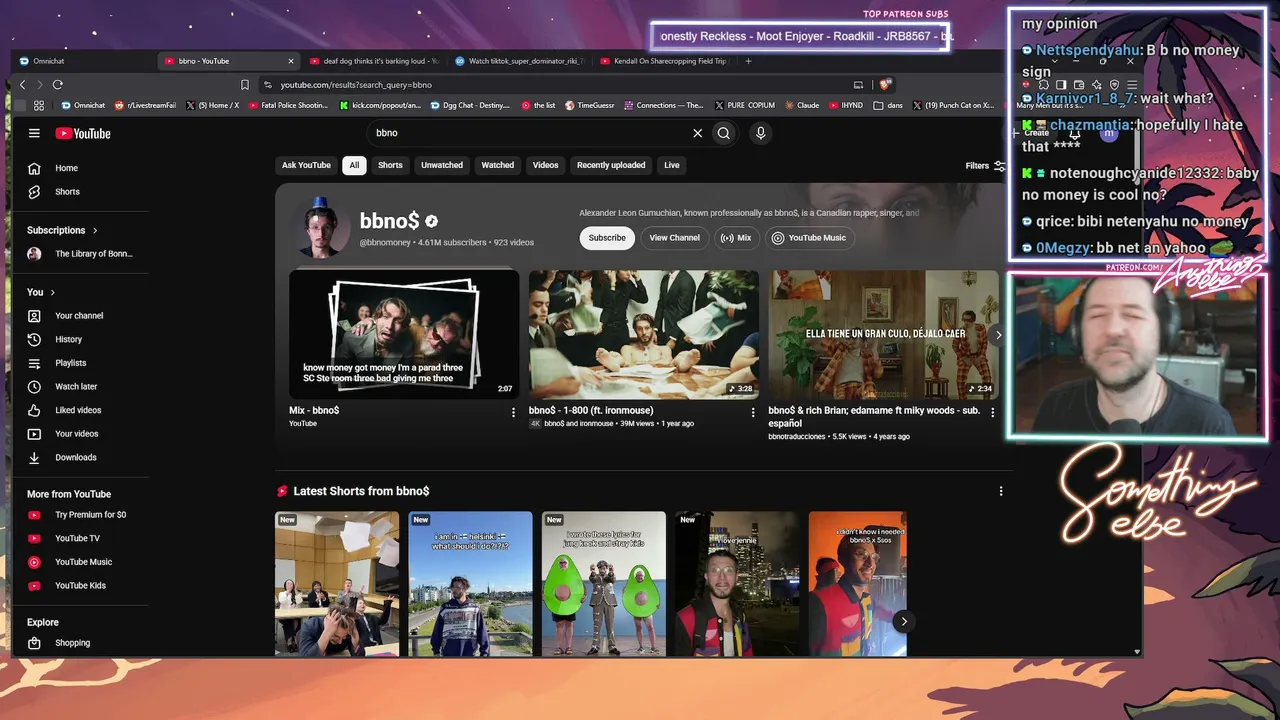Expand the Subscriptions section

click(x=62, y=230)
